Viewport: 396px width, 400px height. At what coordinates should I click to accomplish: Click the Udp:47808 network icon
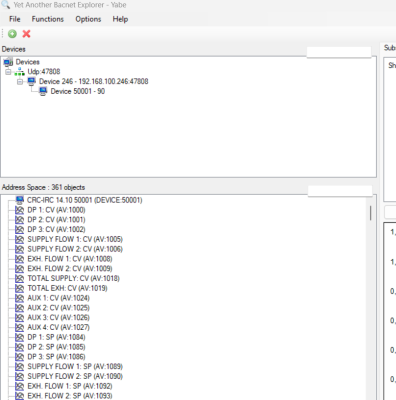[x=20, y=72]
